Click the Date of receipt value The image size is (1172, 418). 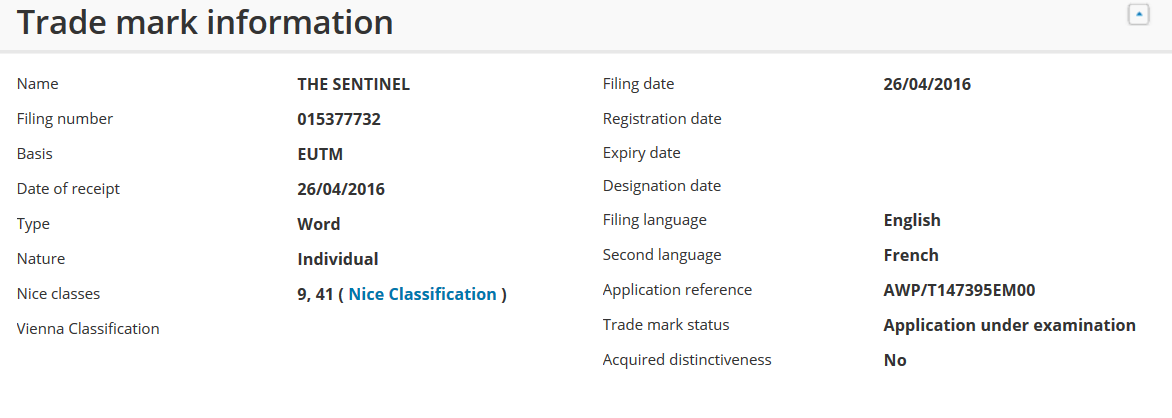(340, 189)
